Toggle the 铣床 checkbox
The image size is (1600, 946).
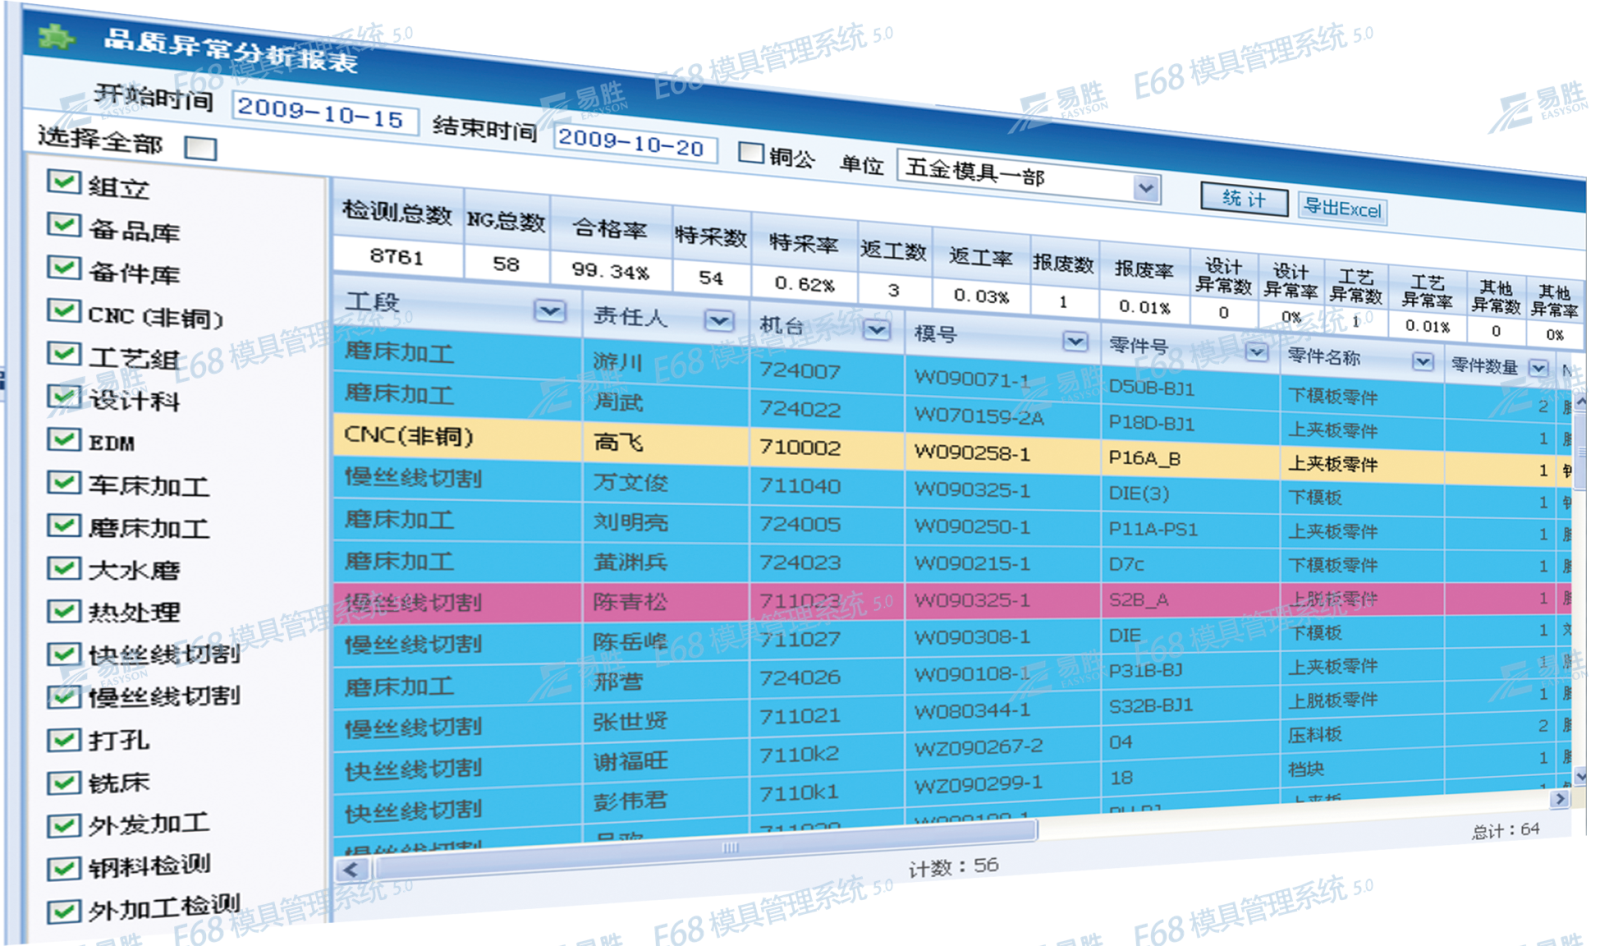tap(64, 782)
